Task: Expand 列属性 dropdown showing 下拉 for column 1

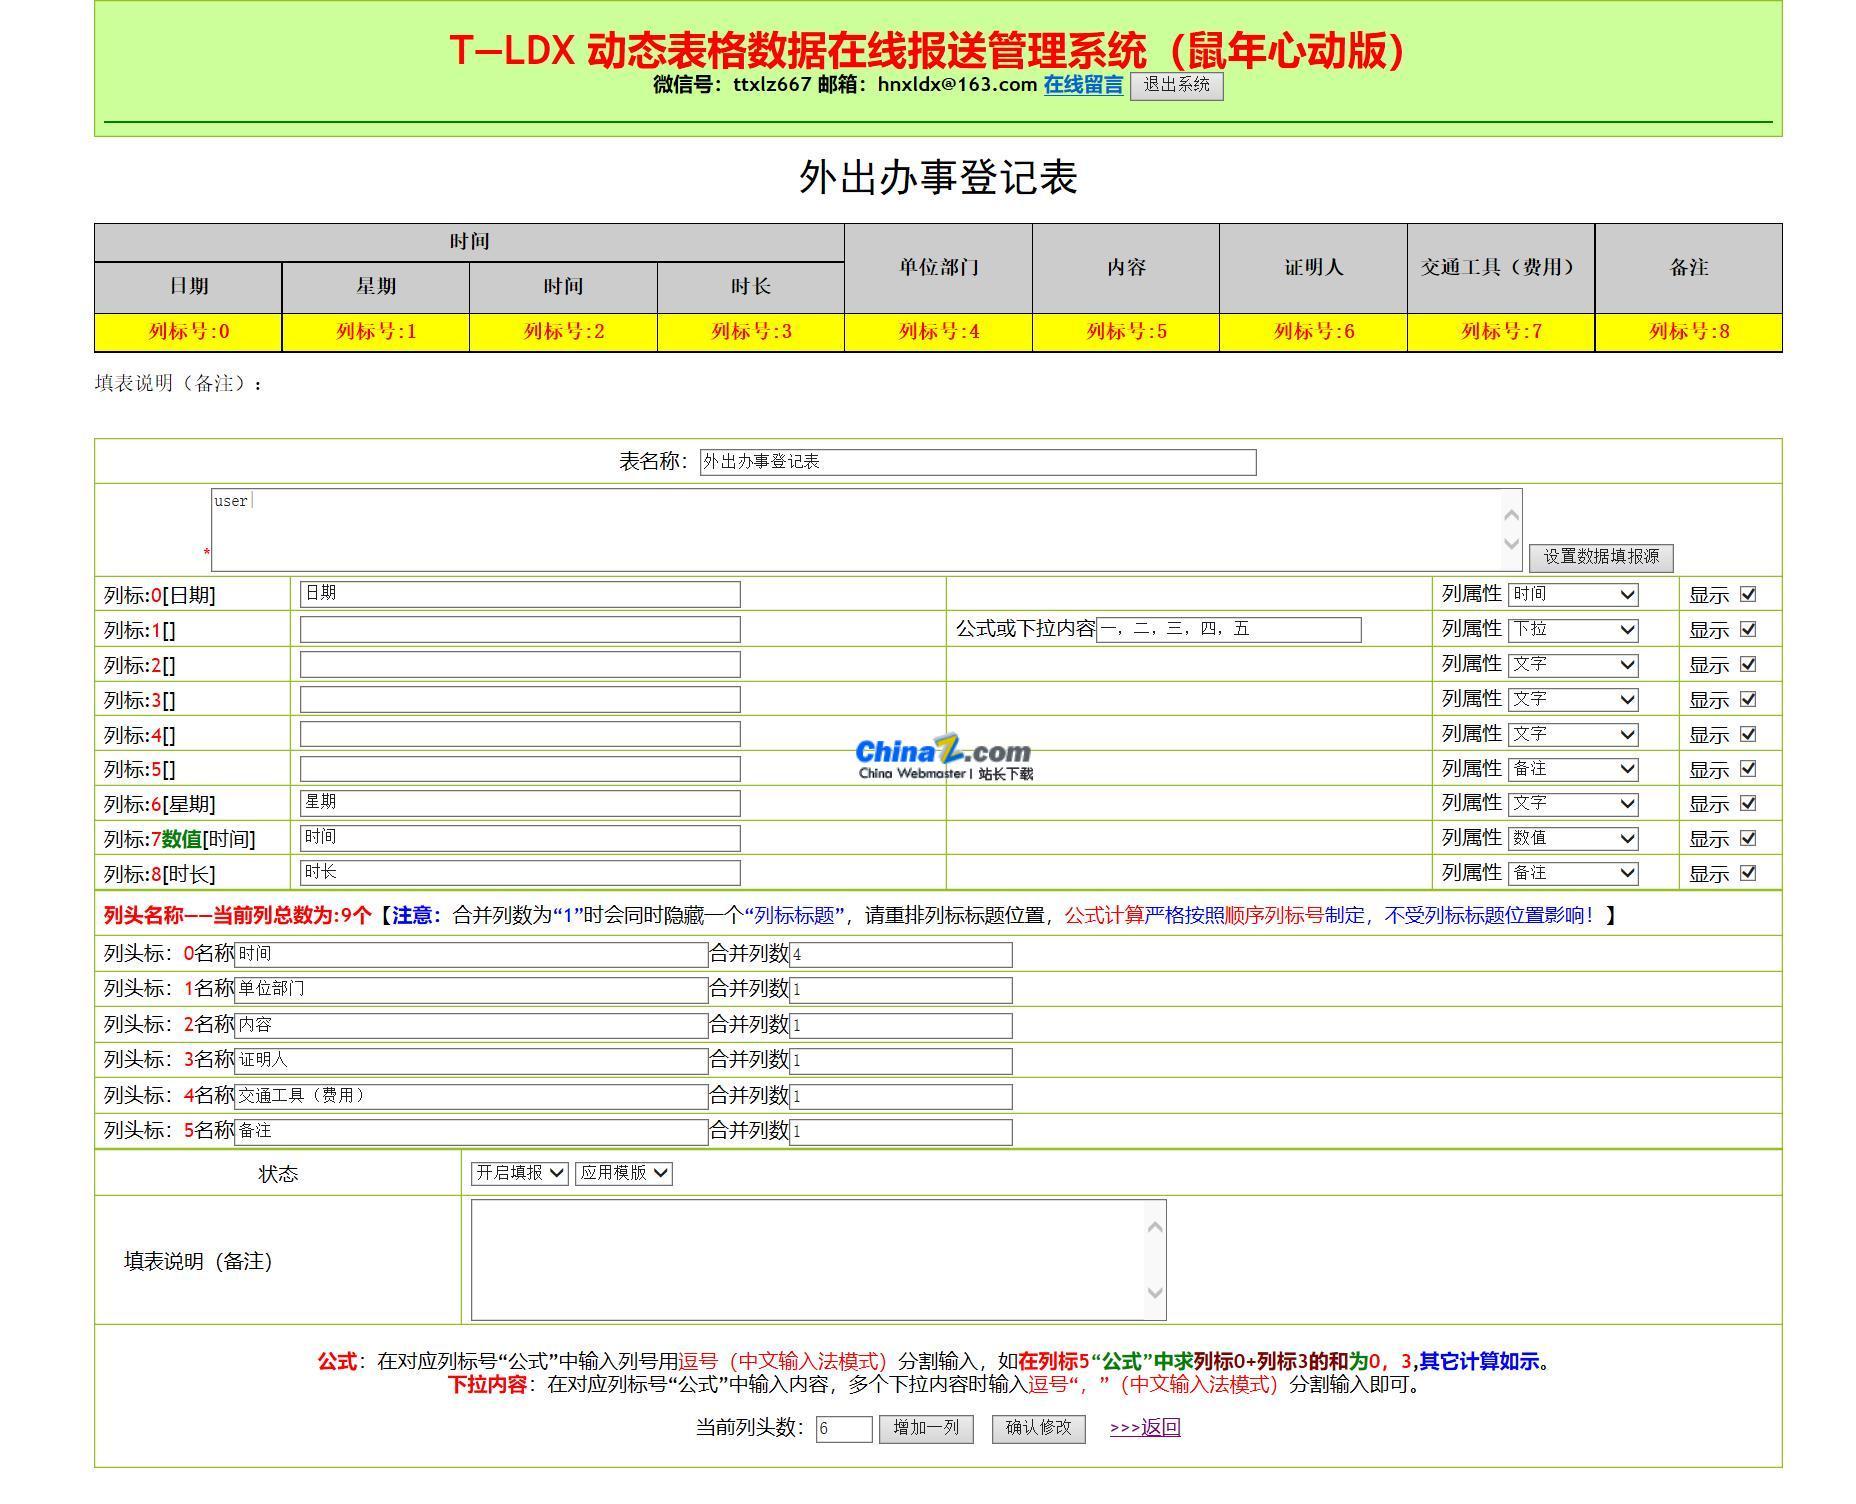Action: pyautogui.click(x=1572, y=630)
